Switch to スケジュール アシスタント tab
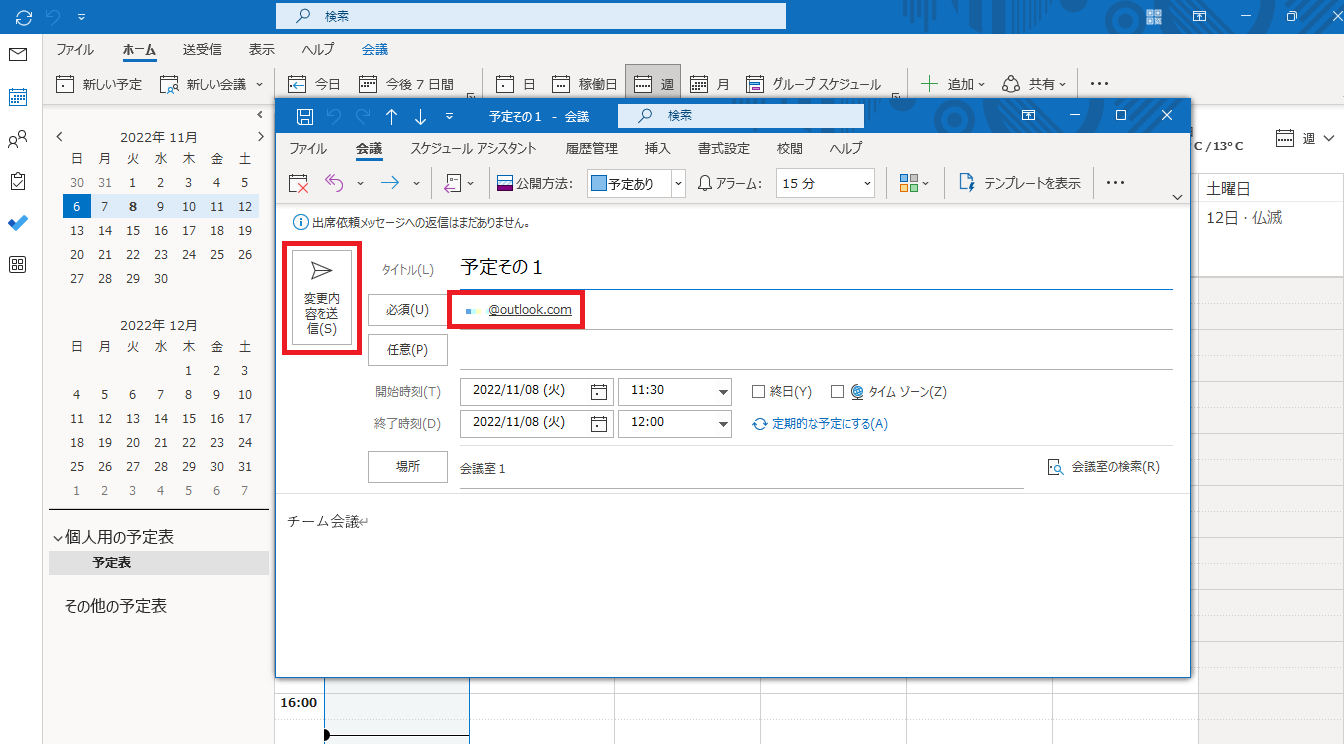The image size is (1344, 744). pyautogui.click(x=473, y=148)
